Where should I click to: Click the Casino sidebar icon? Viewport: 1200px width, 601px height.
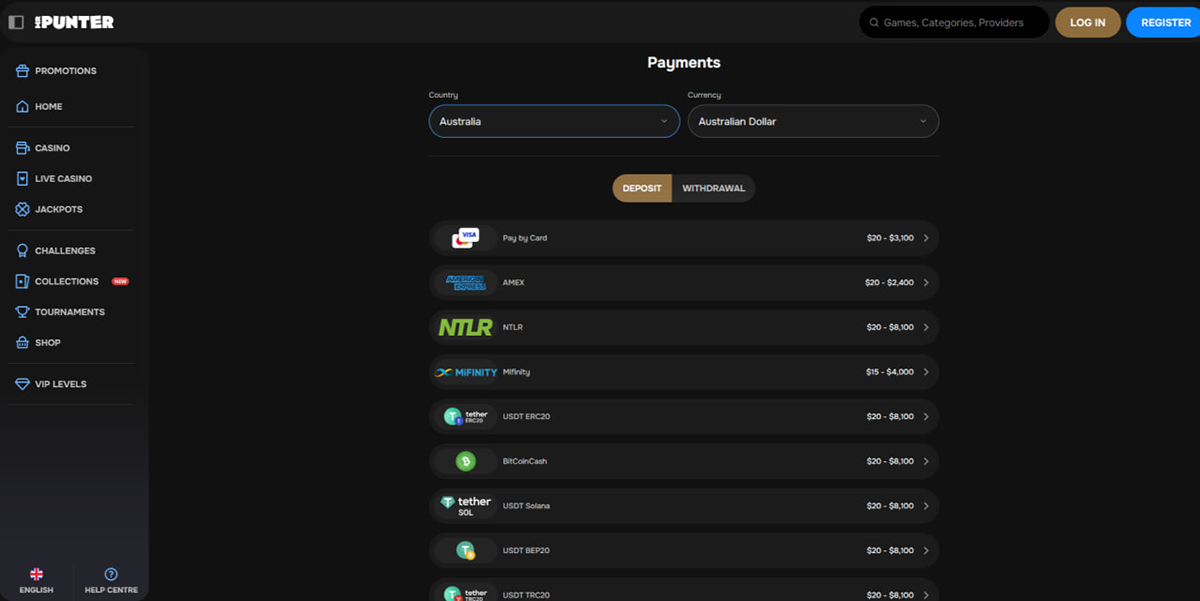tap(23, 148)
